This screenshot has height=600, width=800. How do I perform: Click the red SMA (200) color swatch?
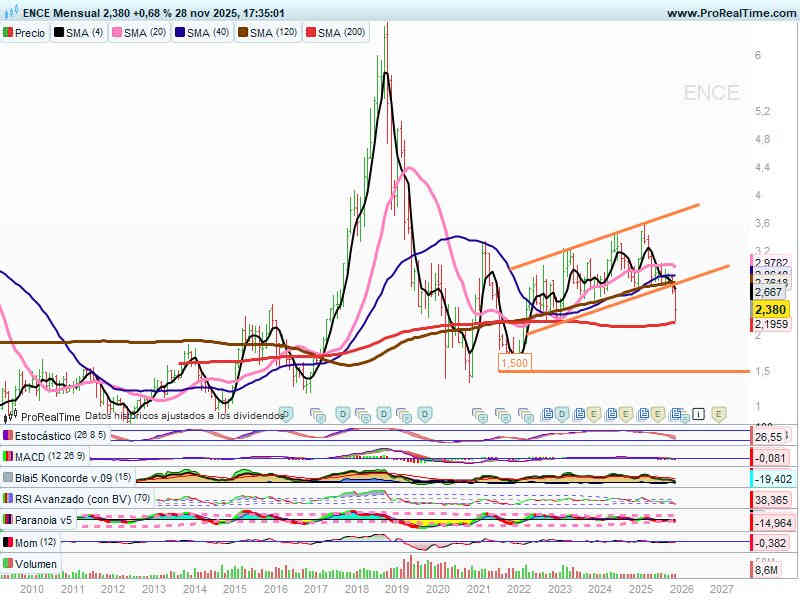click(x=310, y=33)
